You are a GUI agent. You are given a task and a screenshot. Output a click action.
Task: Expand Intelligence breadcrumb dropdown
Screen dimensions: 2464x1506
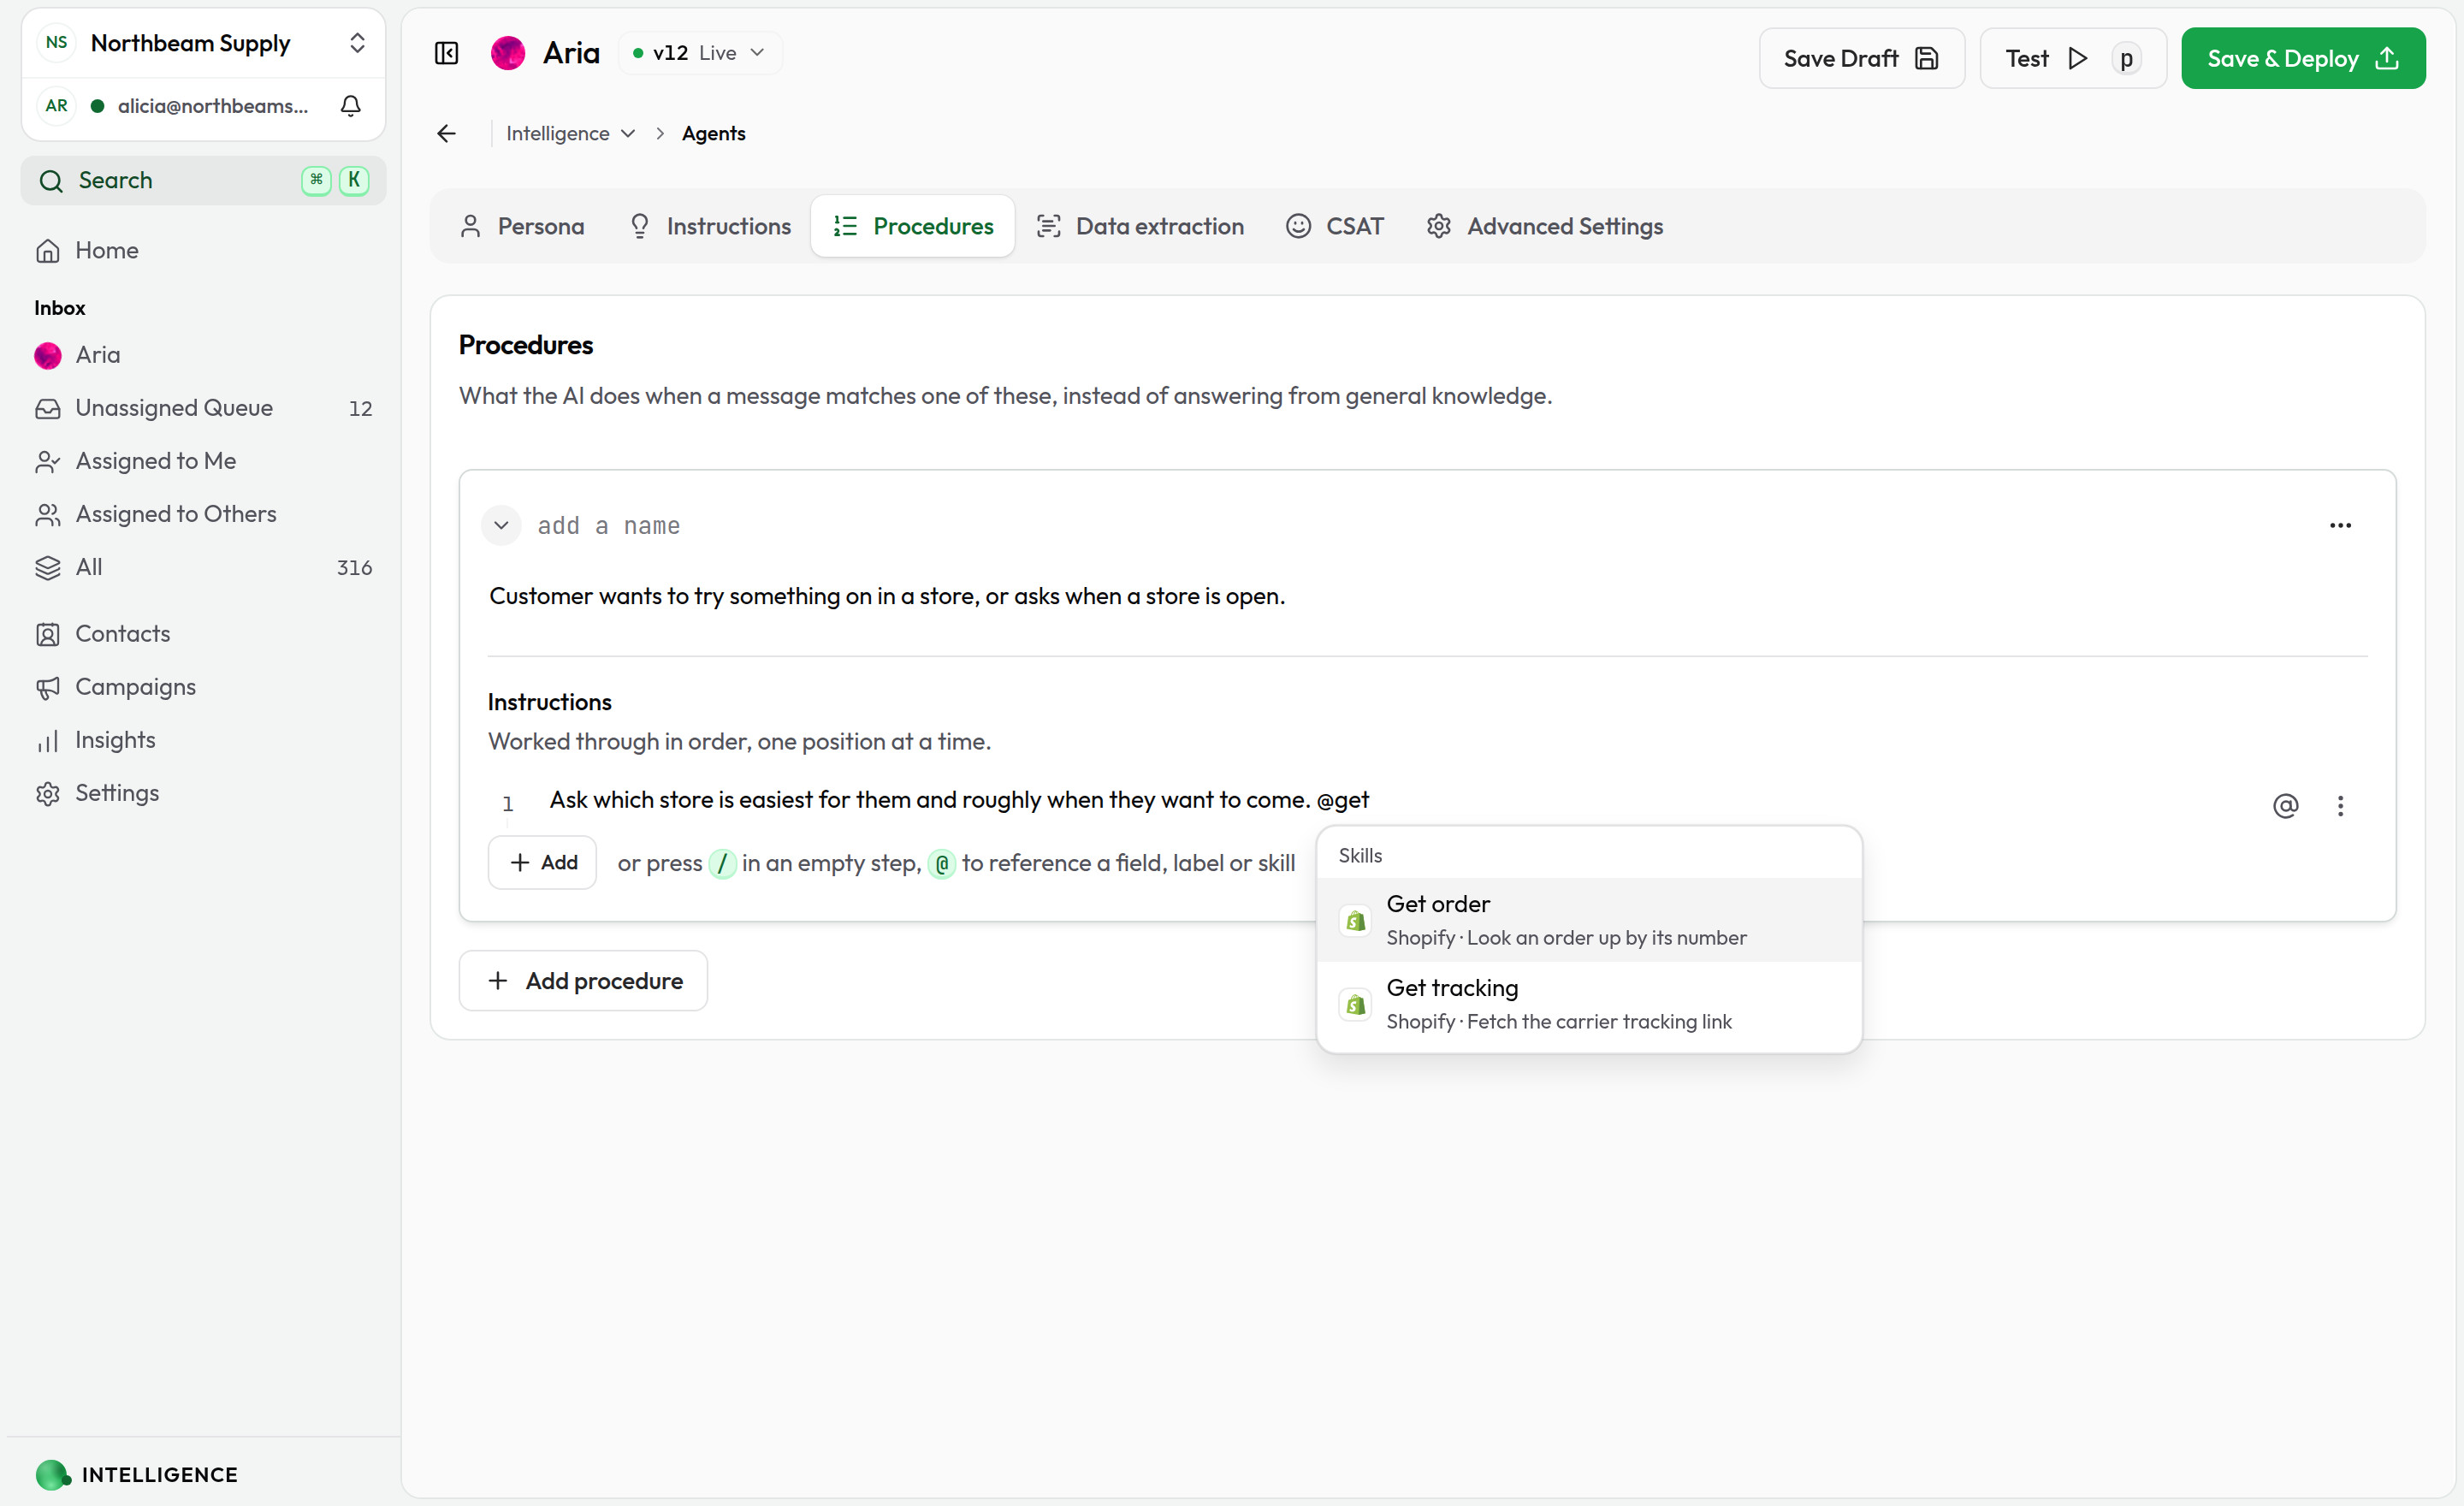coord(570,134)
